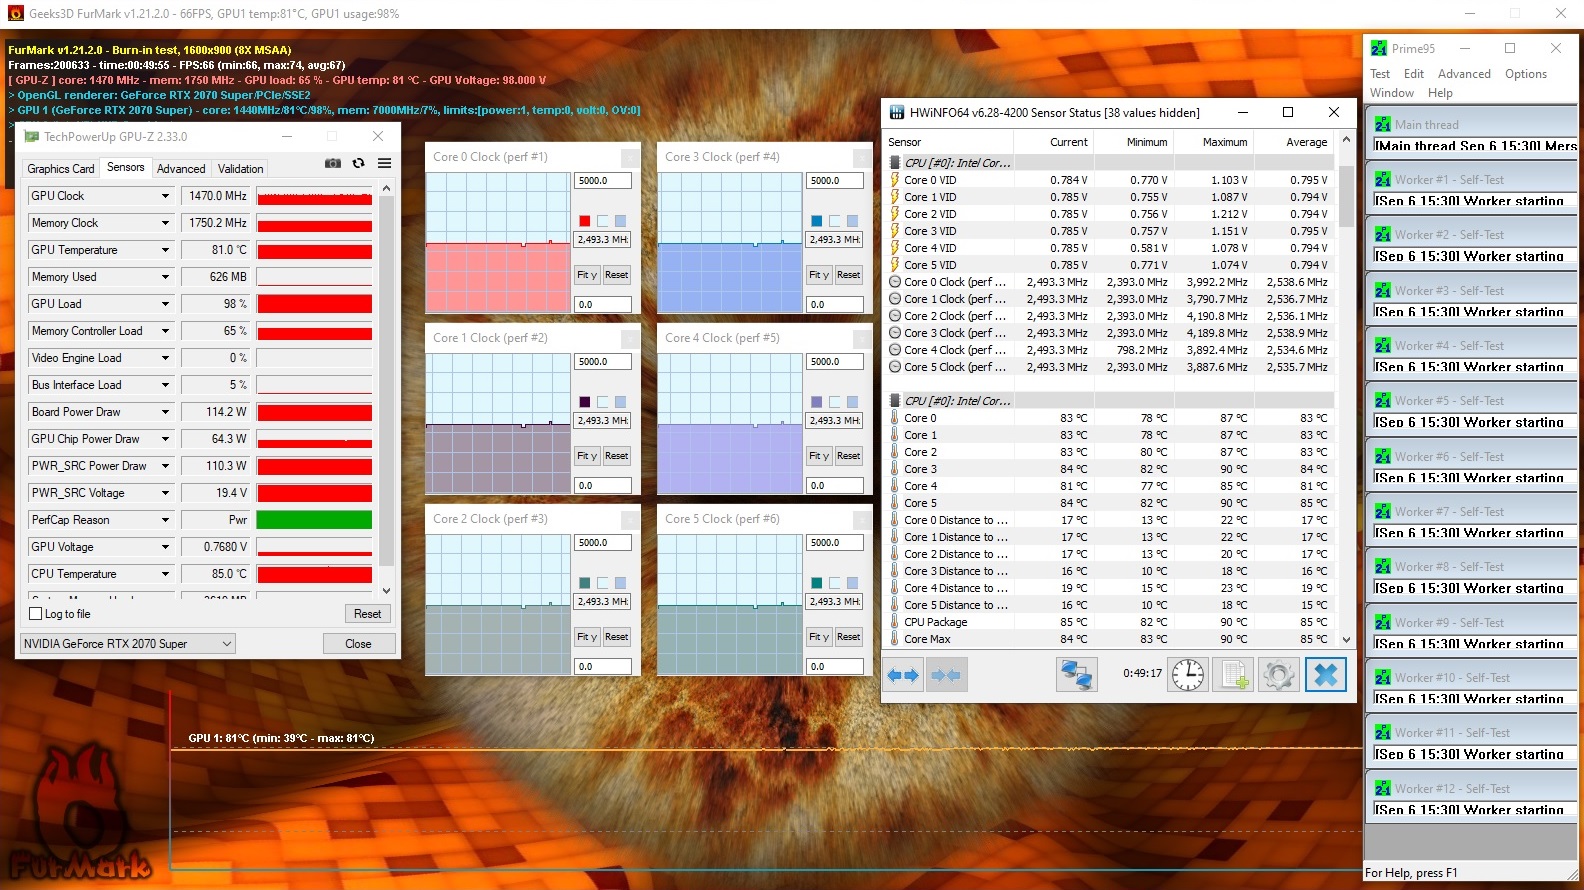Click the 5000.0 max field in Core 1 graph
Viewport: 1584px width, 890px height.
(x=603, y=362)
